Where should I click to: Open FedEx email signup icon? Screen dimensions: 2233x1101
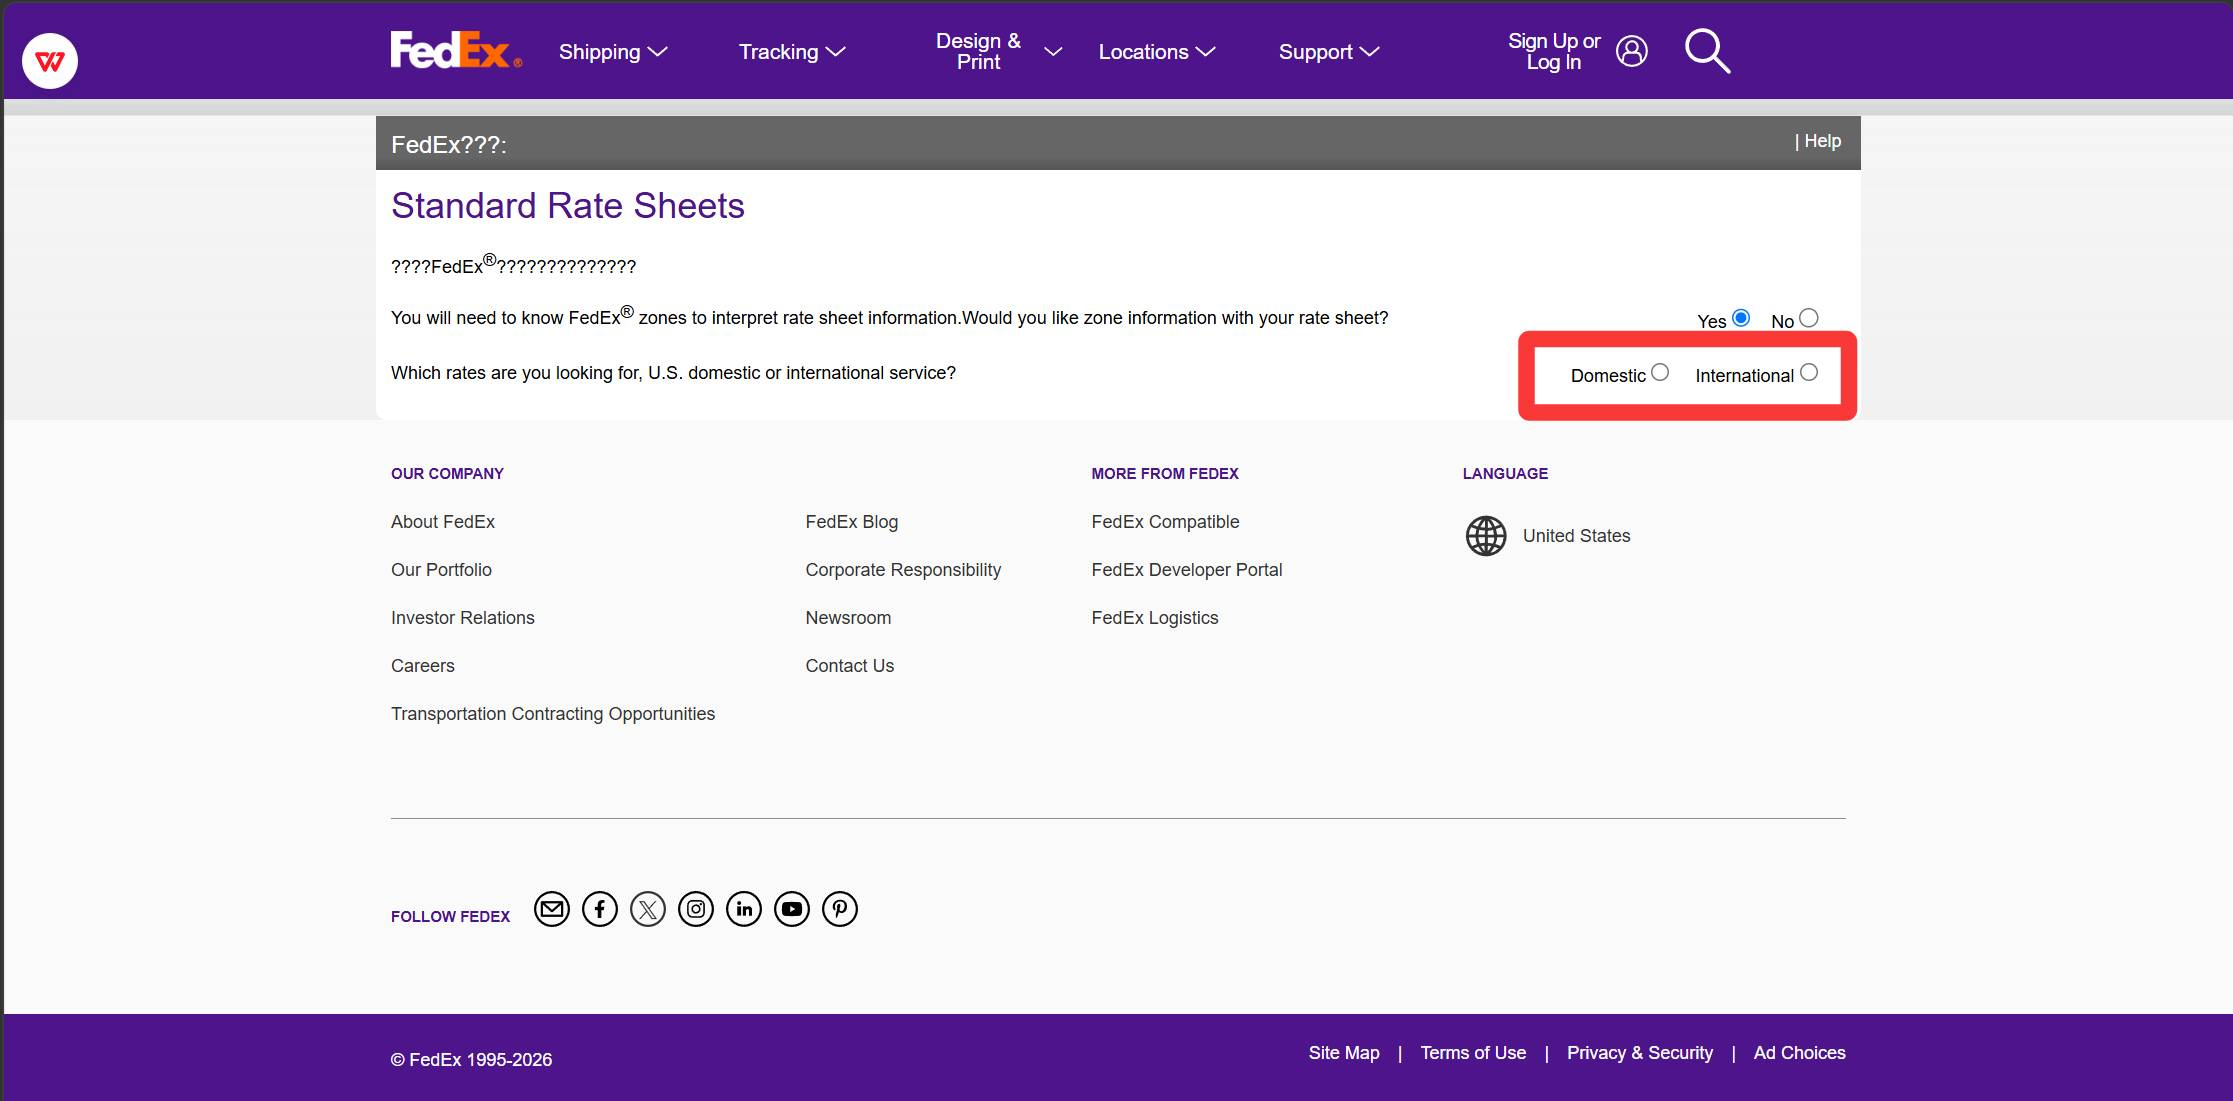(552, 909)
